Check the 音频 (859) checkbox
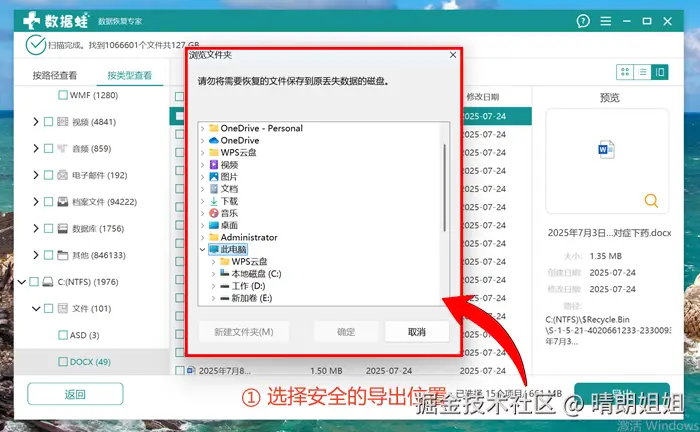700x432 pixels. (48, 149)
